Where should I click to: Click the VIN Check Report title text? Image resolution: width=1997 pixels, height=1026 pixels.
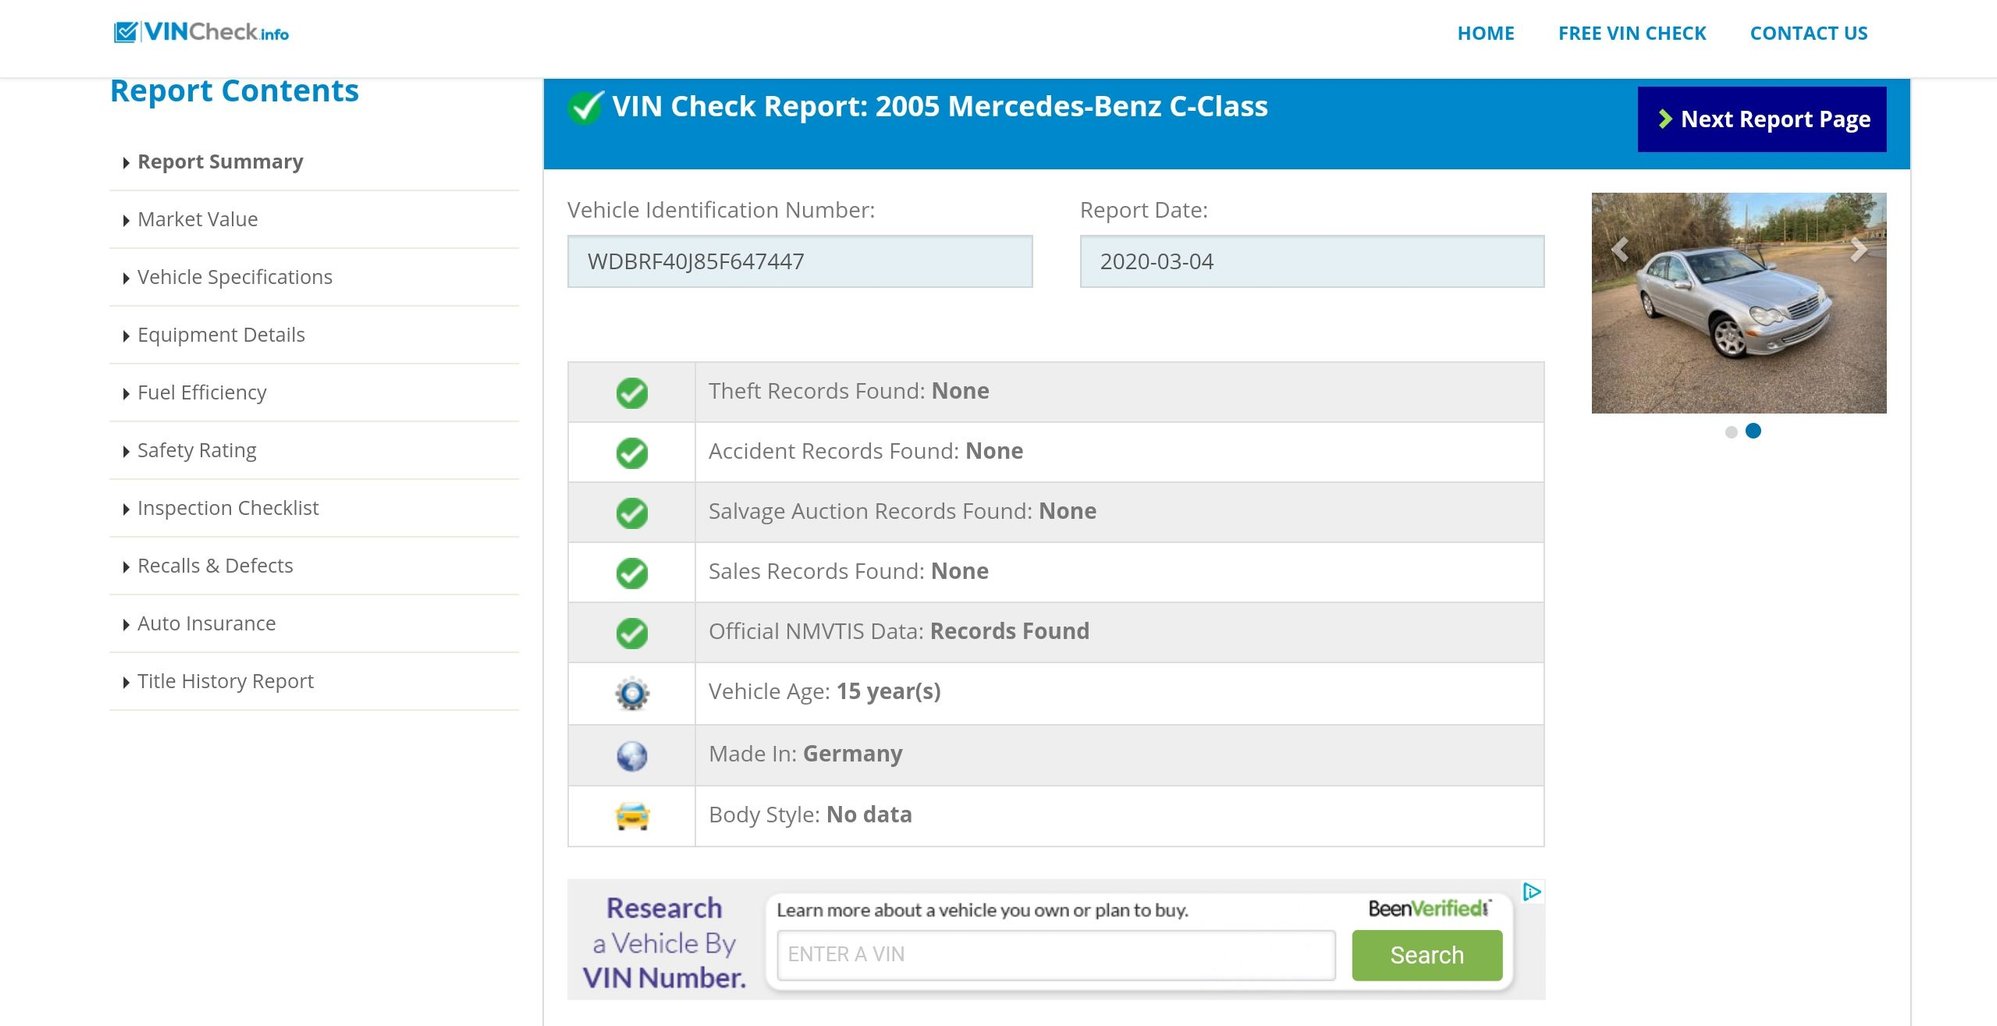tap(940, 106)
